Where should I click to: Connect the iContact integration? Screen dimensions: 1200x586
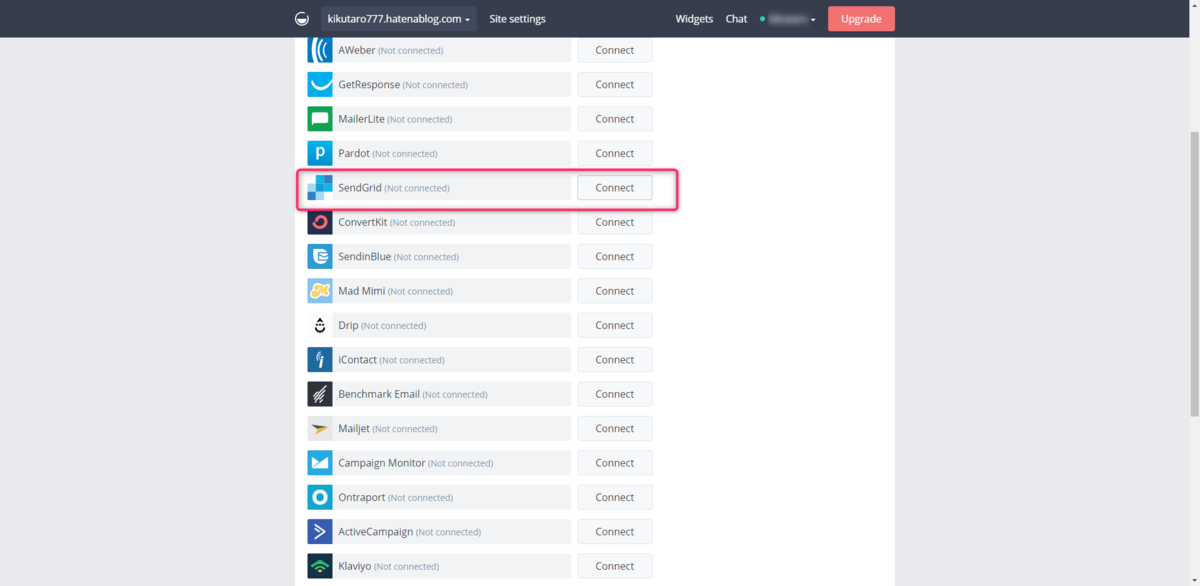pyautogui.click(x=615, y=360)
